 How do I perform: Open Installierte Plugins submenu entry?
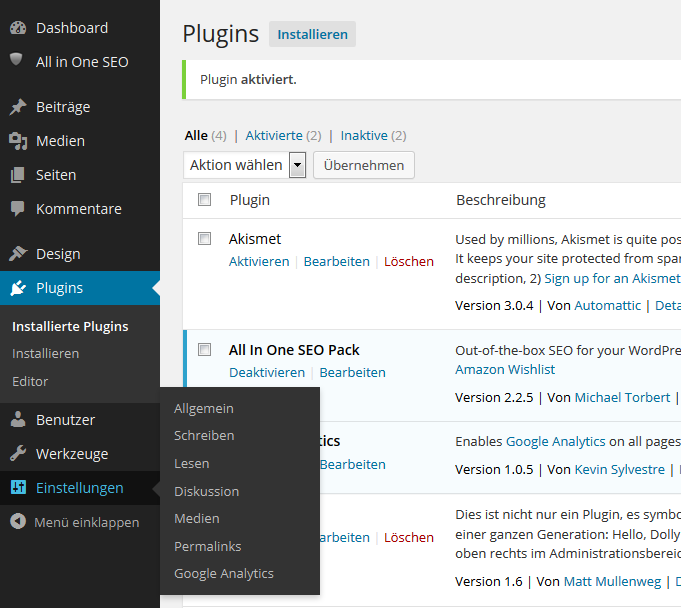pyautogui.click(x=70, y=327)
